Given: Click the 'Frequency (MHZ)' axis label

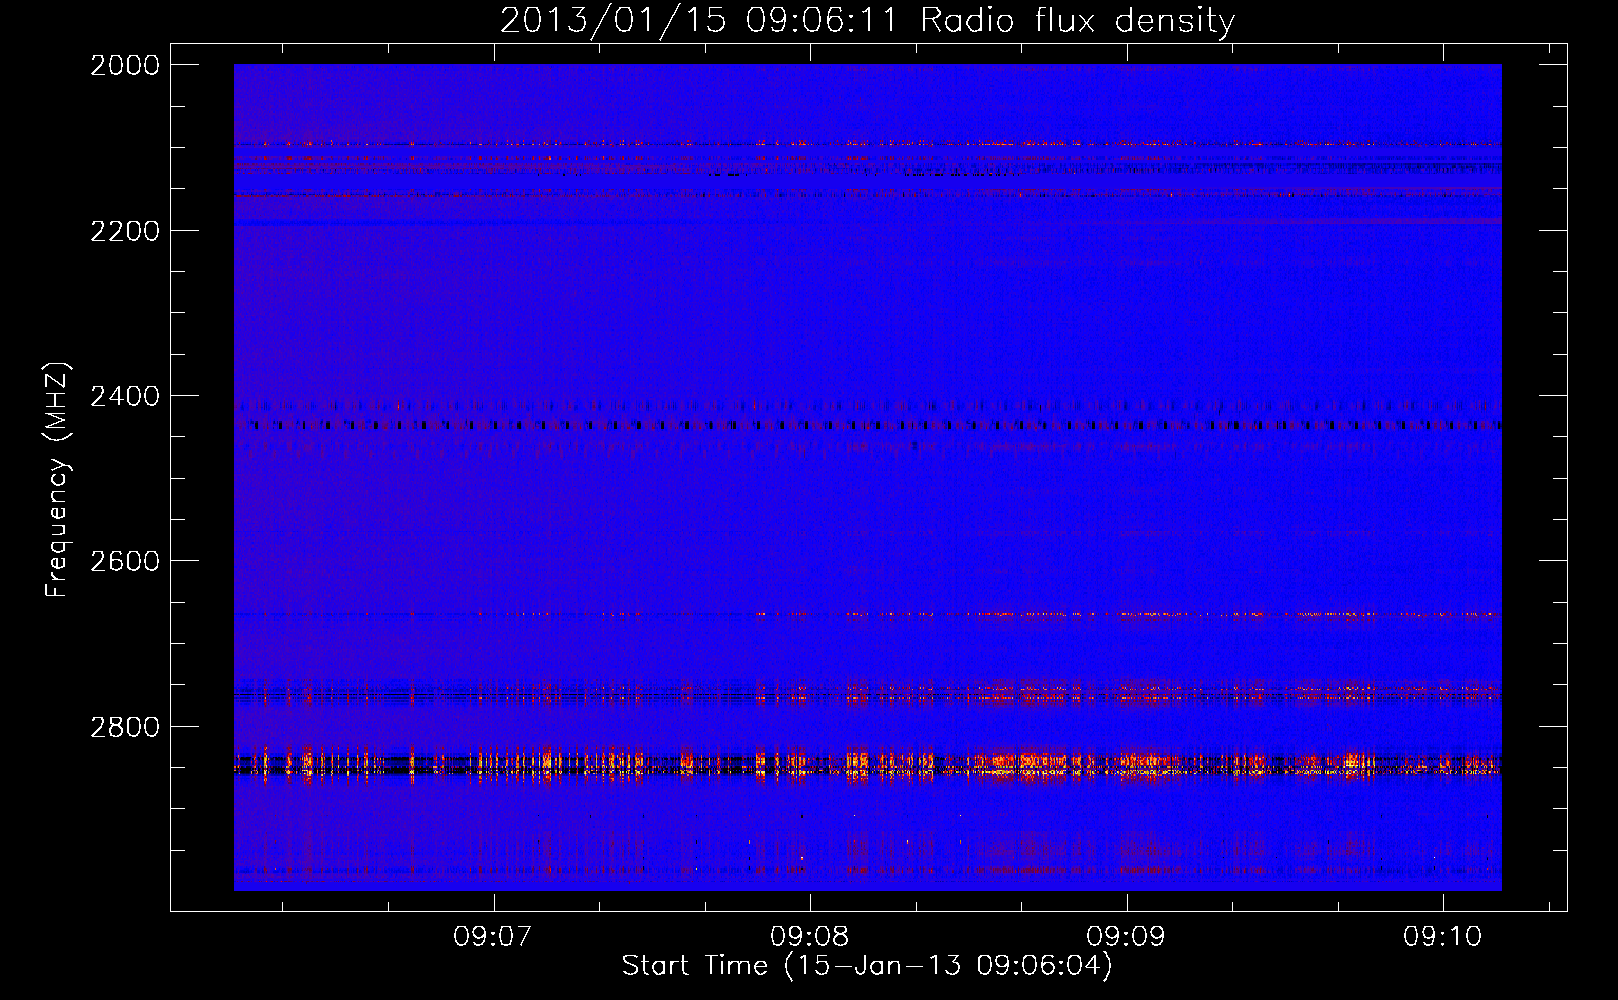Looking at the screenshot, I should pos(57,480).
